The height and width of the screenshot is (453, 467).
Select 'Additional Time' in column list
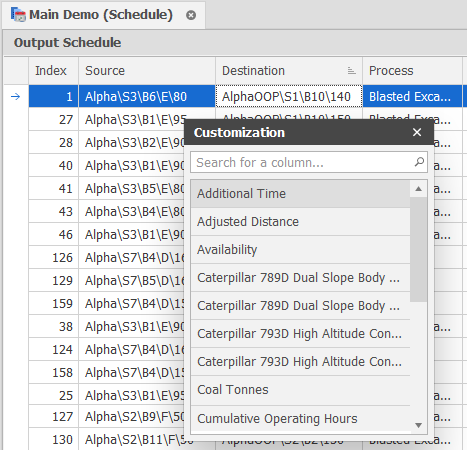pyautogui.click(x=300, y=194)
